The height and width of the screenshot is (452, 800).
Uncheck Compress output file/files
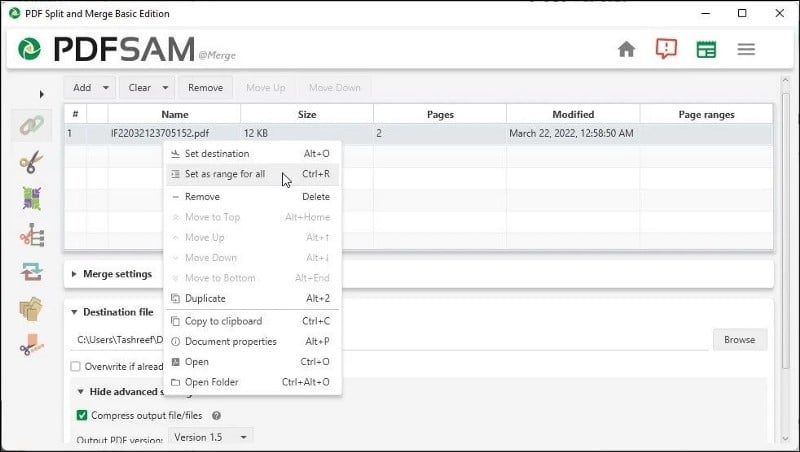pos(82,415)
